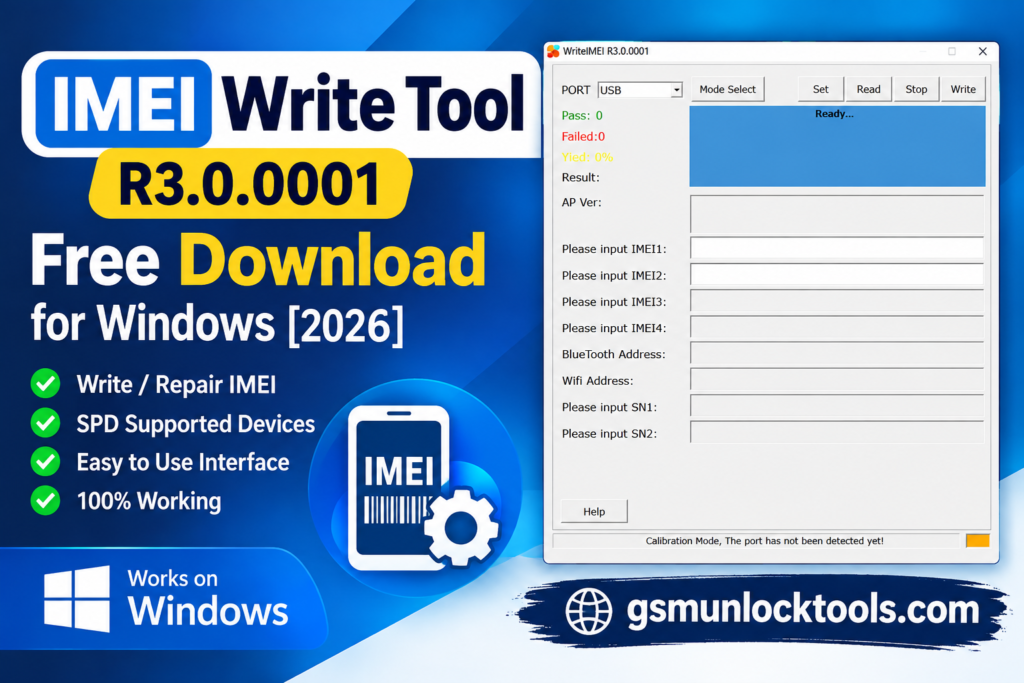
Task: Click the Set button
Action: 820,89
